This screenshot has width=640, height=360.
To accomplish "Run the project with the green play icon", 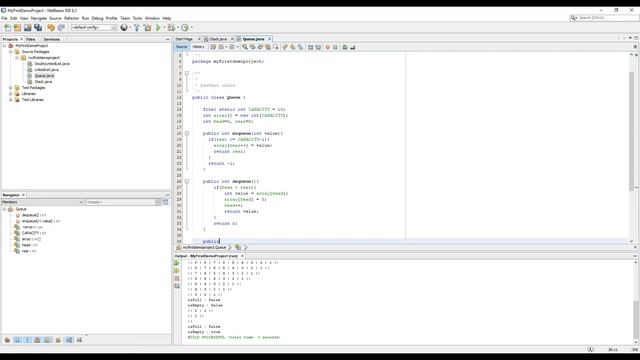I will pyautogui.click(x=158, y=27).
